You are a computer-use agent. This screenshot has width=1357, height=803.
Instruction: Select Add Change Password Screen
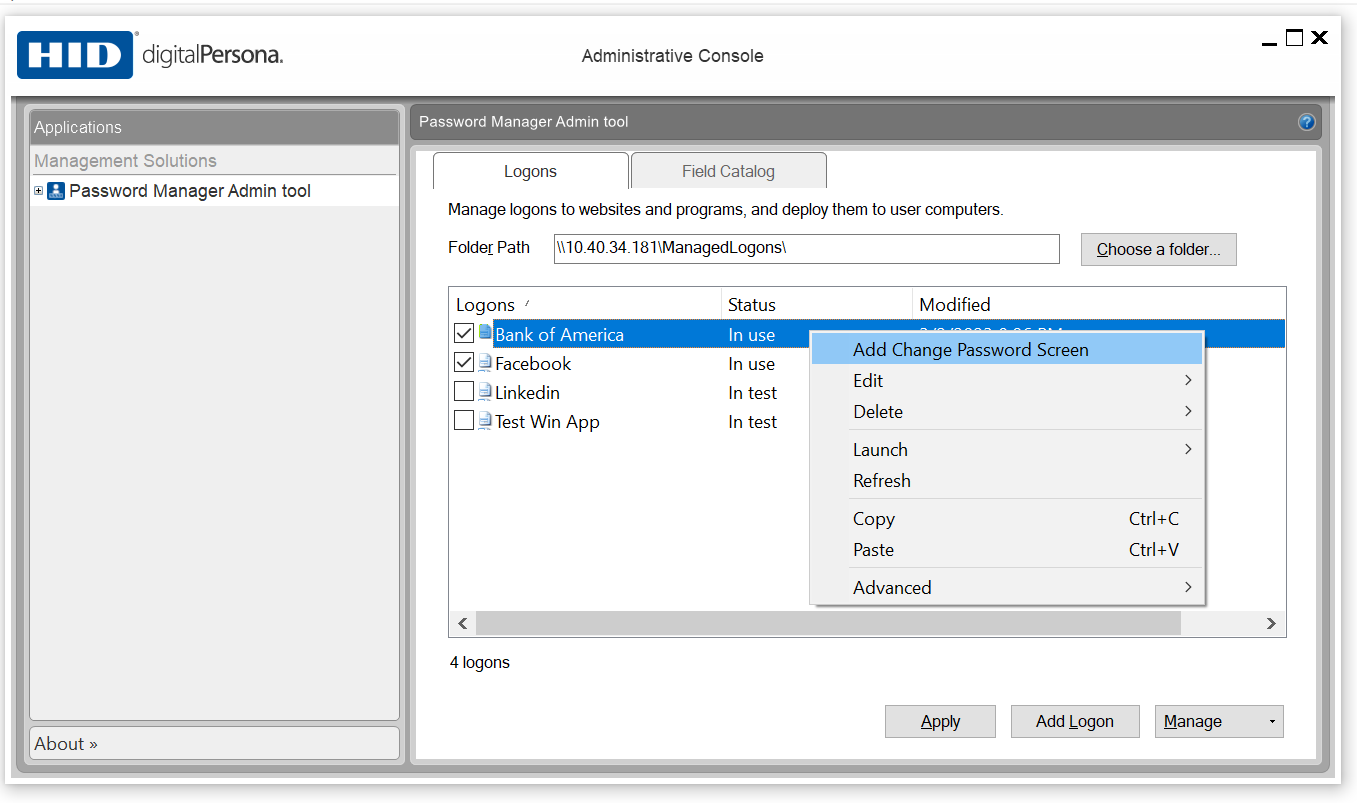tap(970, 350)
